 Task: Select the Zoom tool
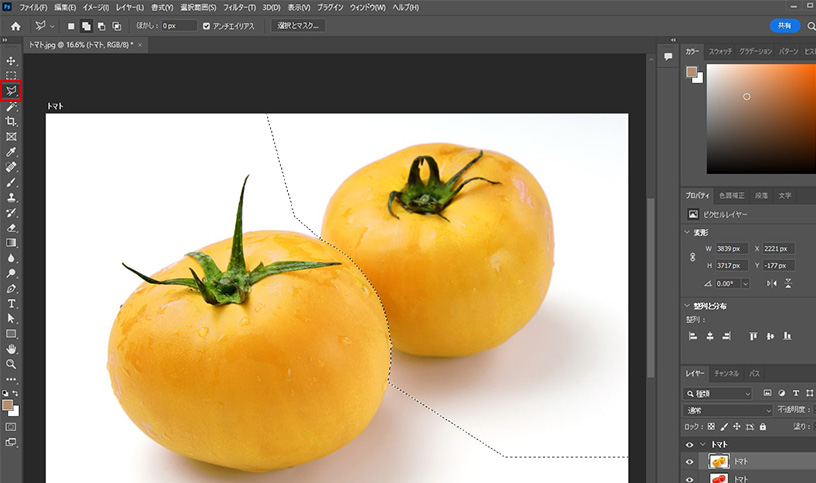click(11, 364)
